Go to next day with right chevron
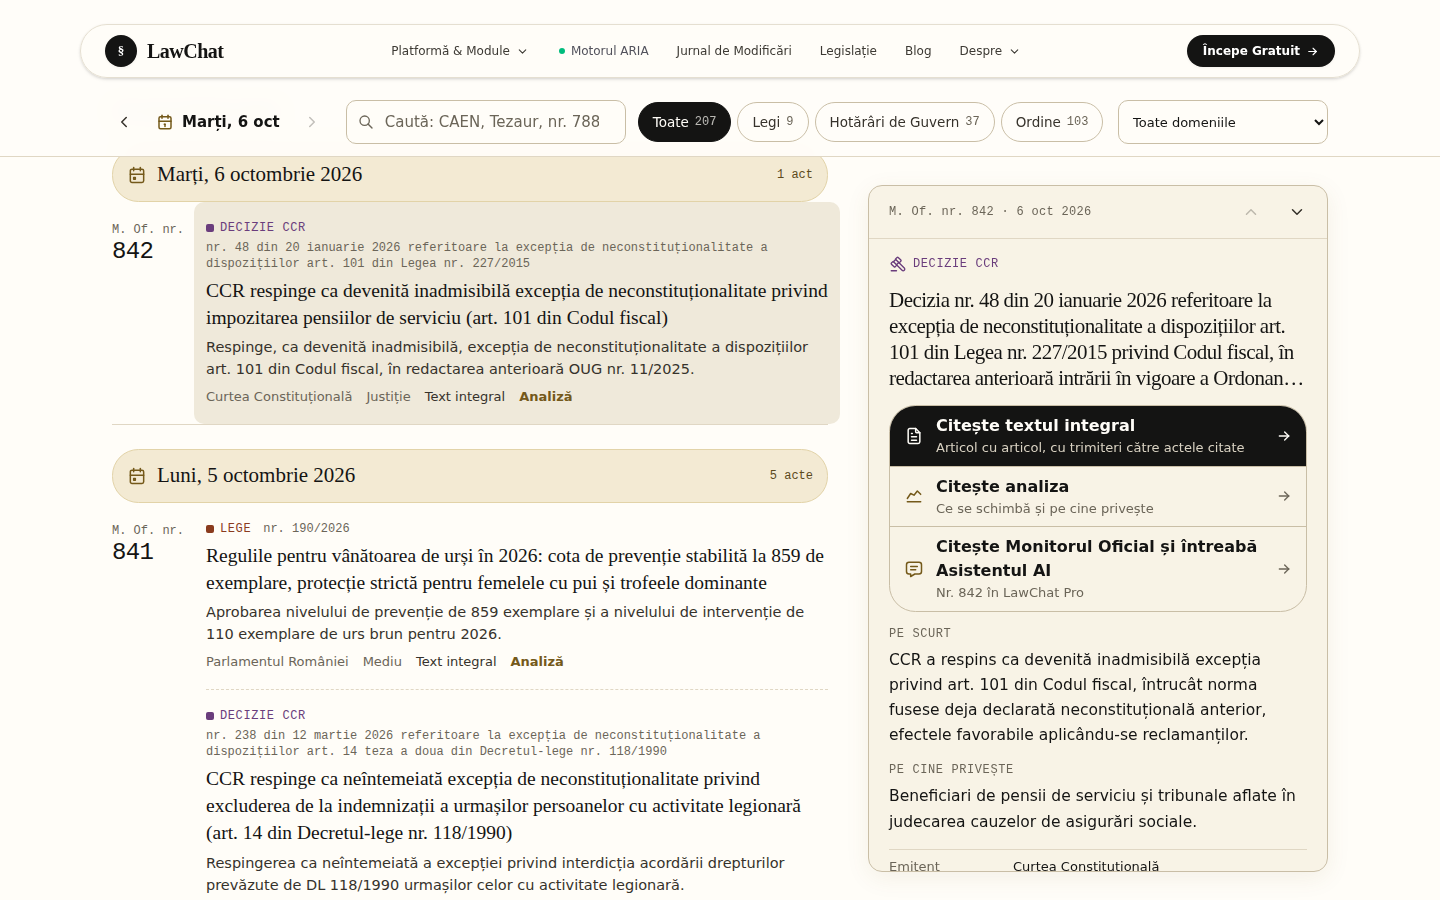Screen dimensions: 1440x900 click(x=312, y=122)
